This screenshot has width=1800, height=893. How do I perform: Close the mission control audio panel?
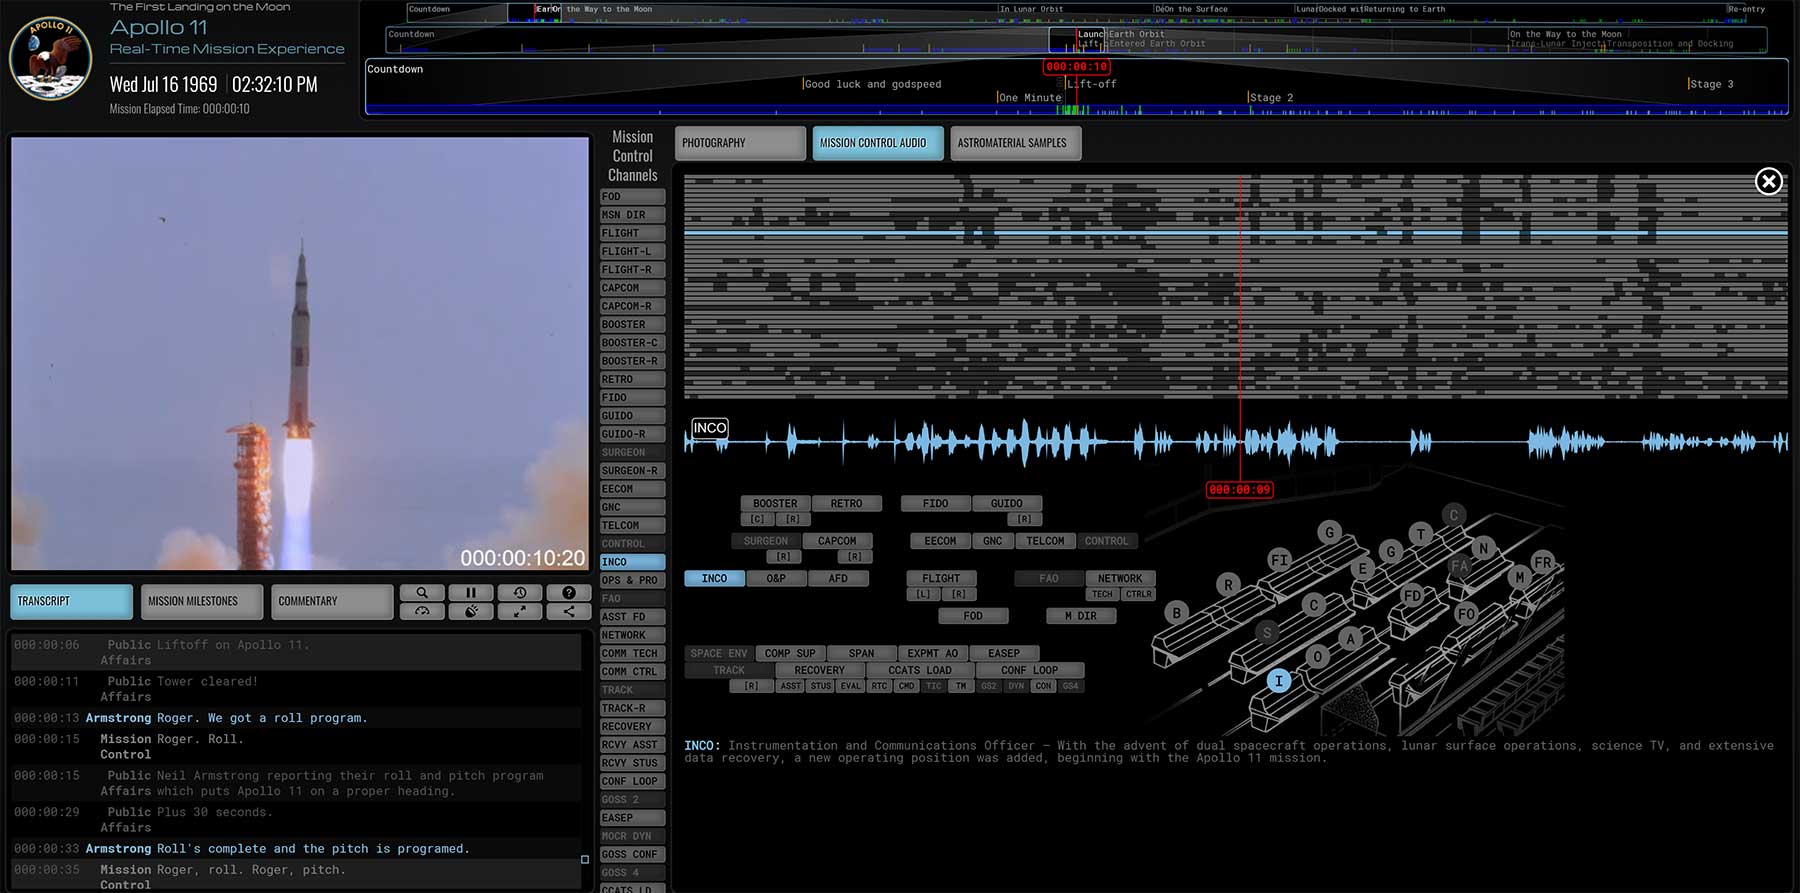click(x=1768, y=181)
